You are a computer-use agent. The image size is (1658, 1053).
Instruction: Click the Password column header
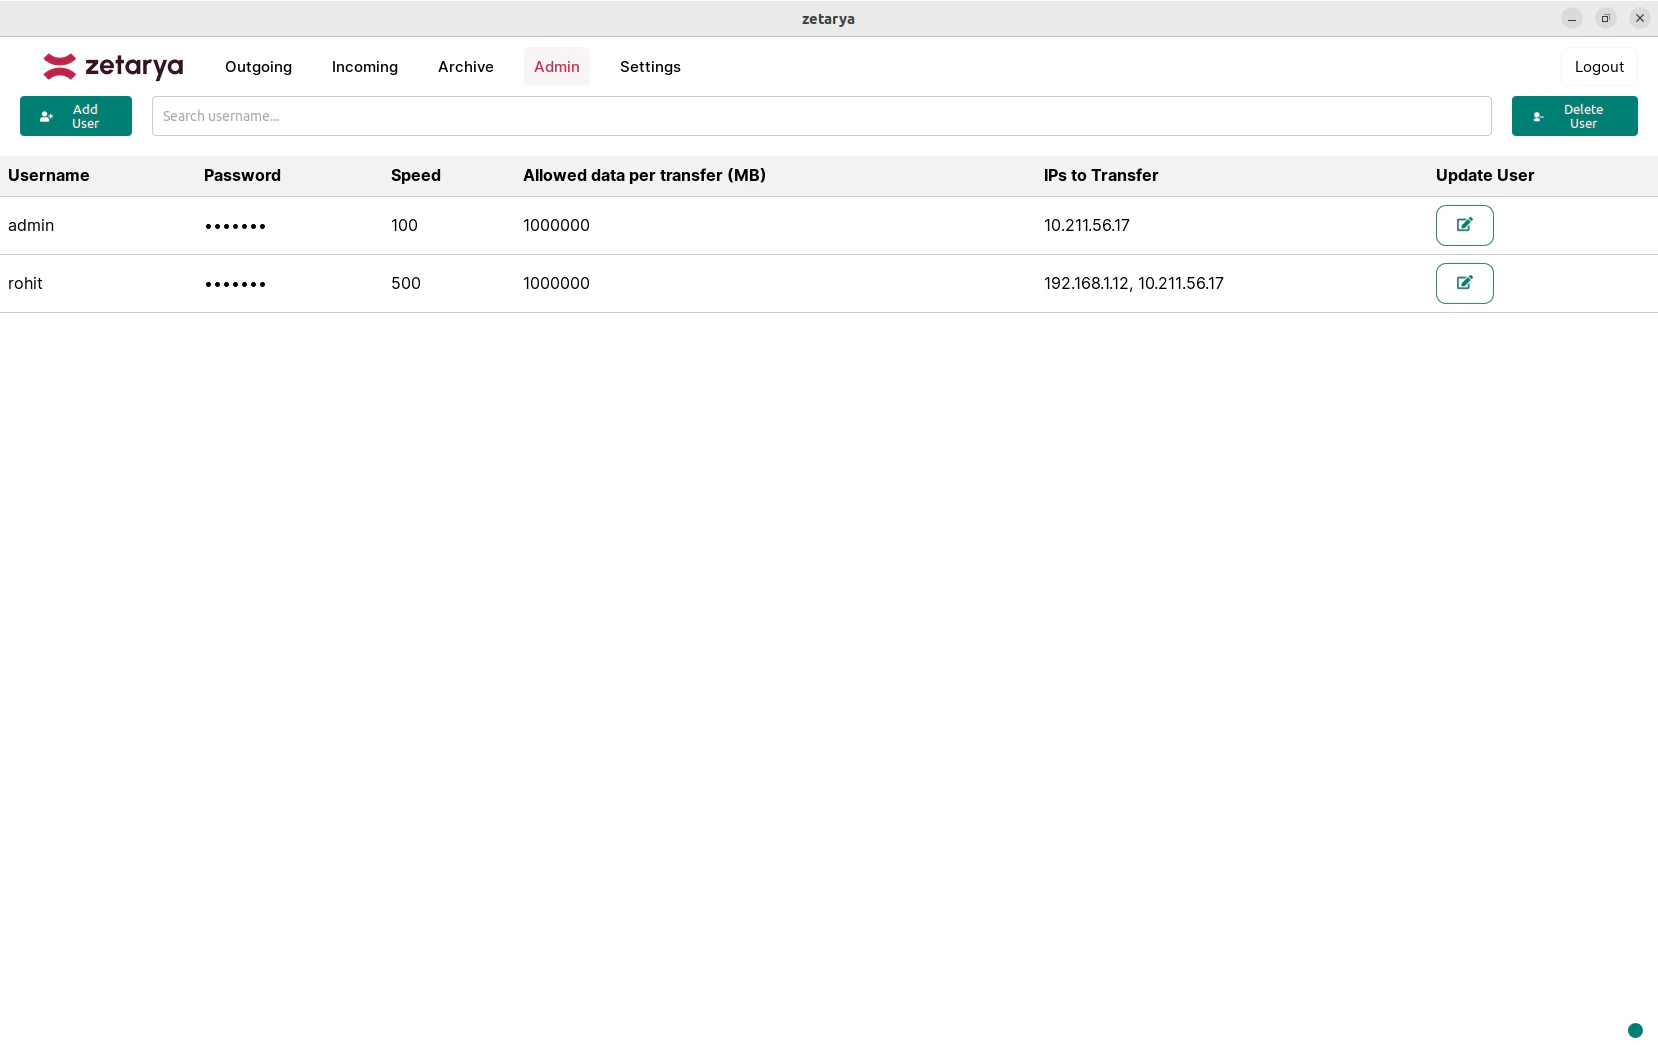(x=242, y=175)
